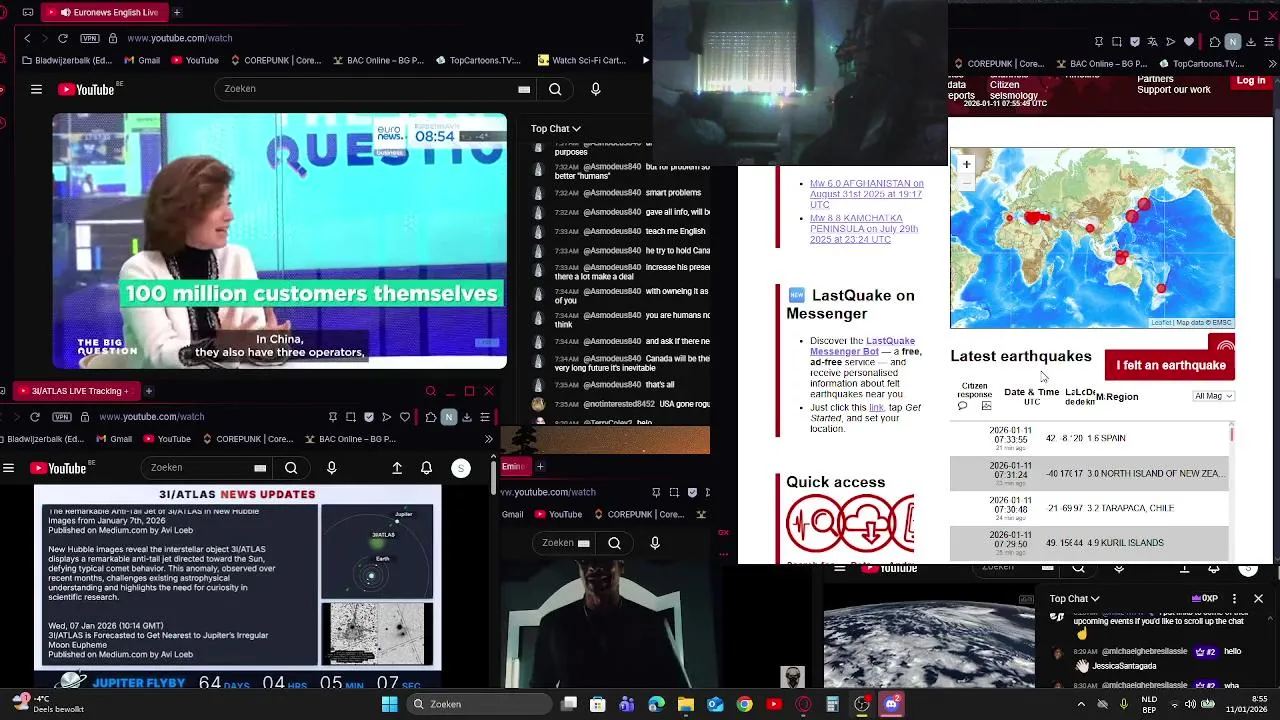1280x720 pixels.
Task: Open new tab next to Euronews tab
Action: point(177,12)
